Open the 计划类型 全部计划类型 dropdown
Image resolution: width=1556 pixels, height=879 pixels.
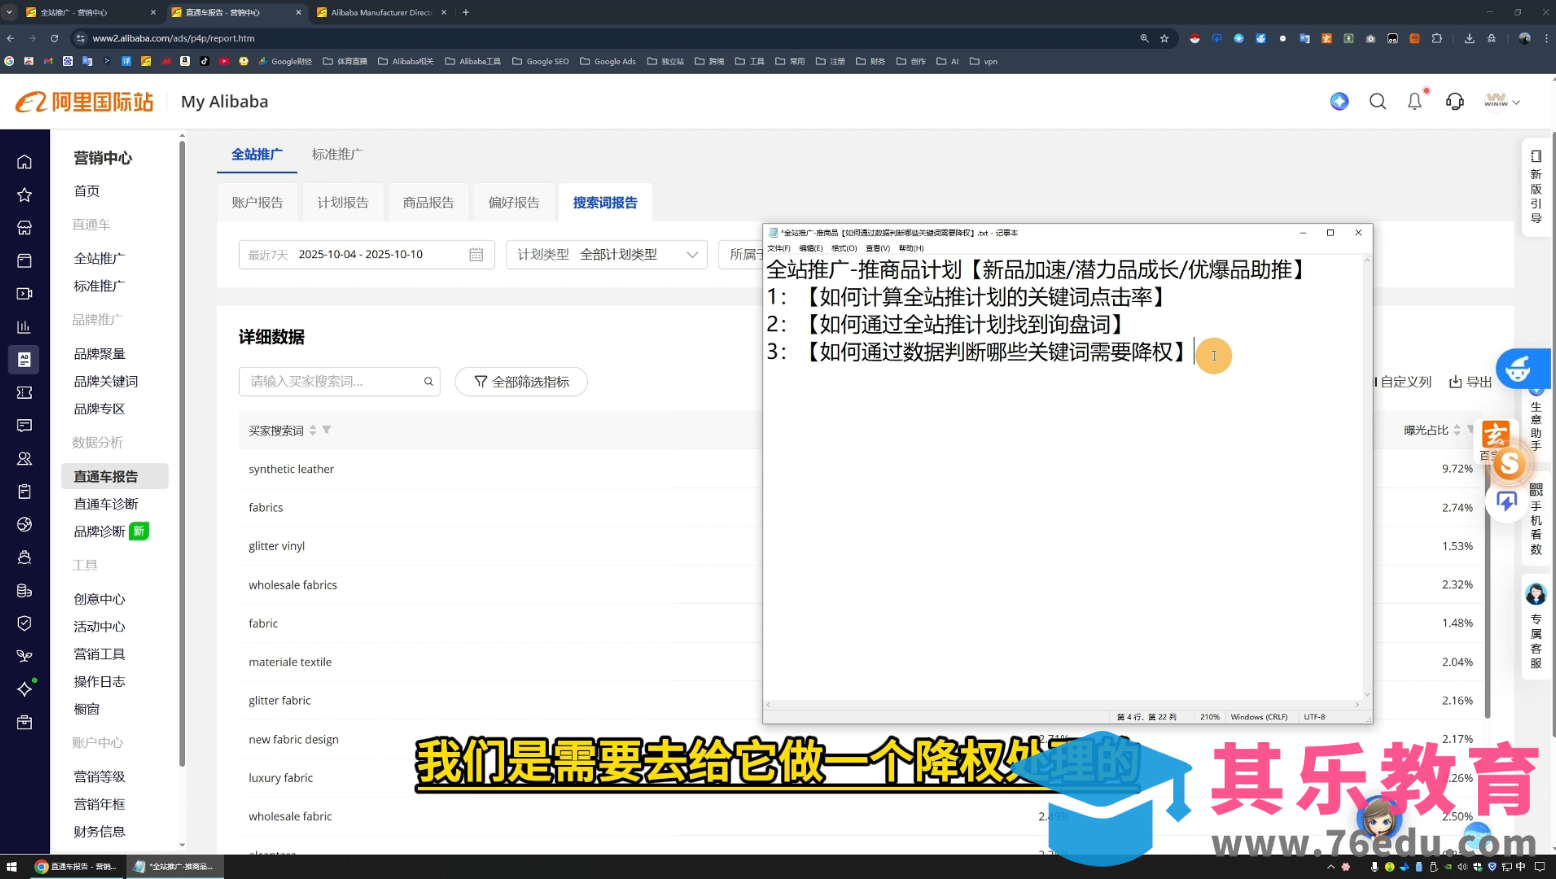click(x=606, y=254)
